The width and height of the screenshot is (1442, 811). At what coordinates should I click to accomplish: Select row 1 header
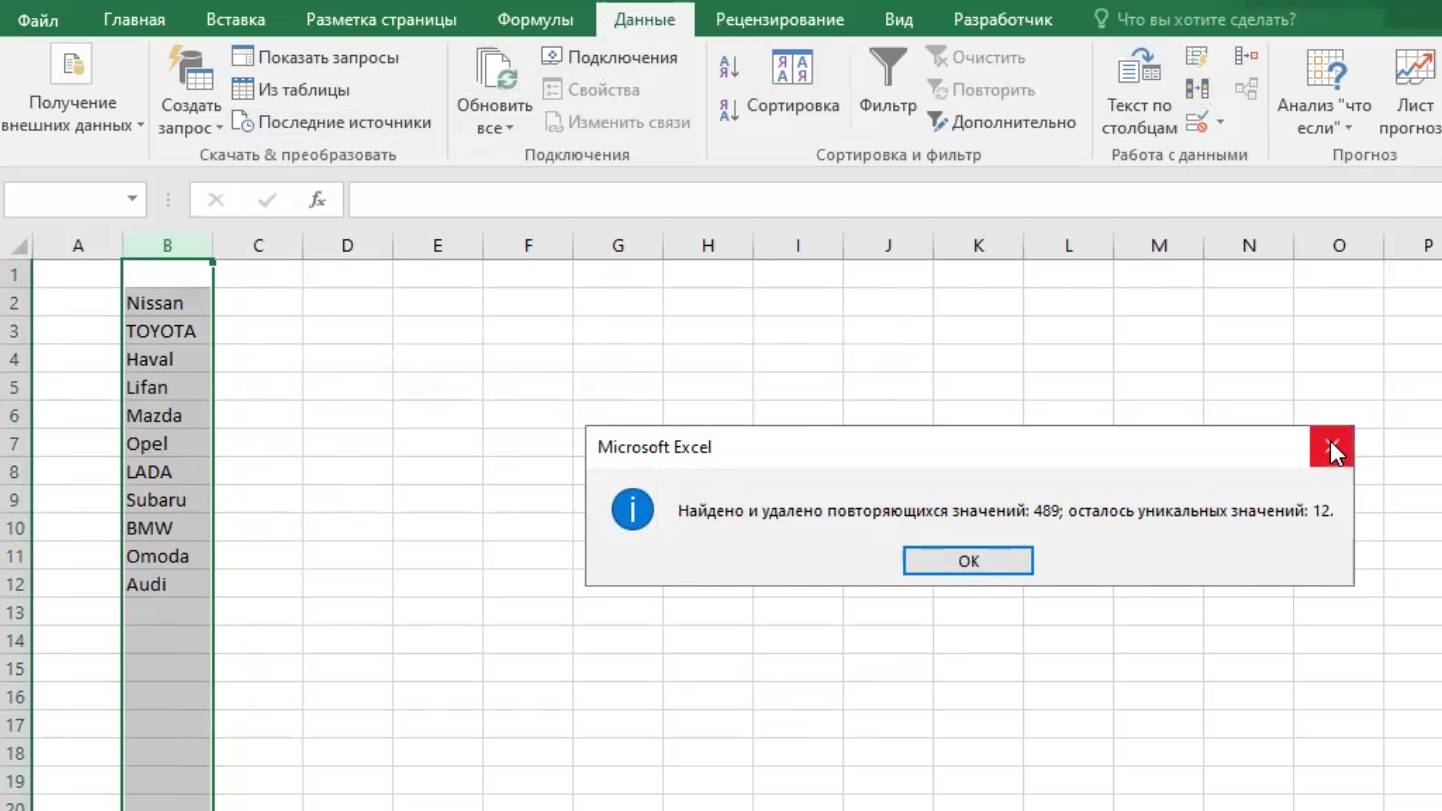coord(15,274)
